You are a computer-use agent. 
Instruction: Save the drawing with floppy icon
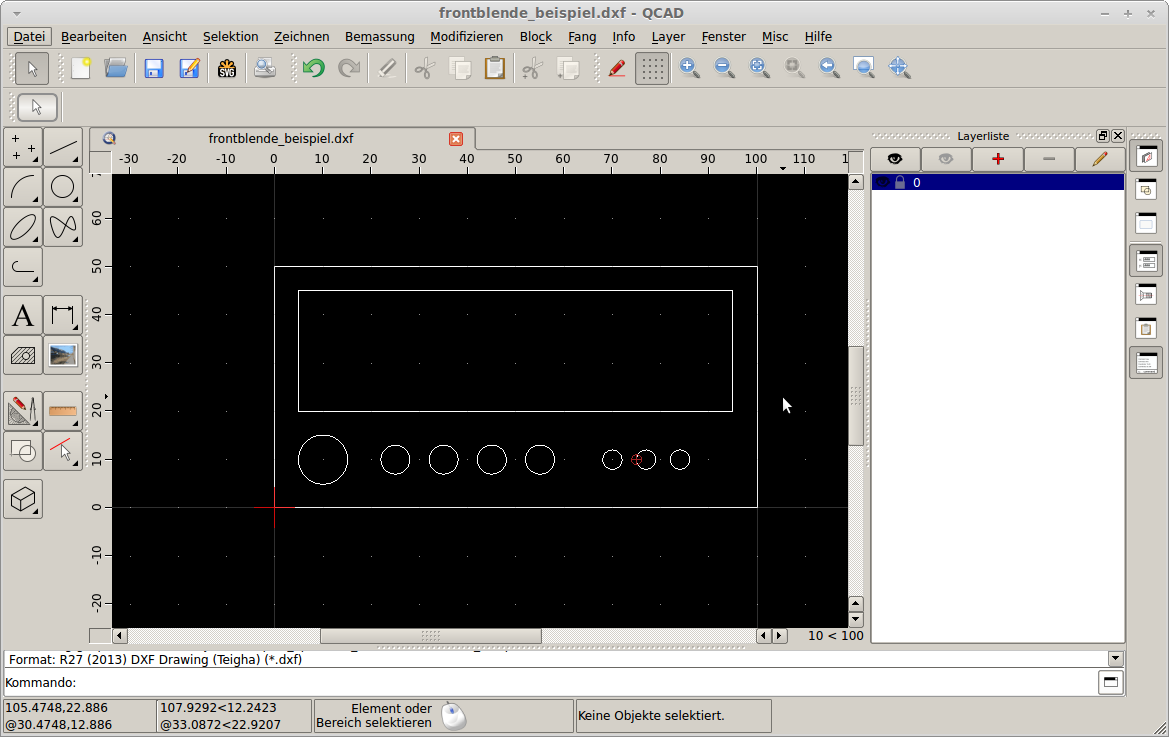coord(154,69)
